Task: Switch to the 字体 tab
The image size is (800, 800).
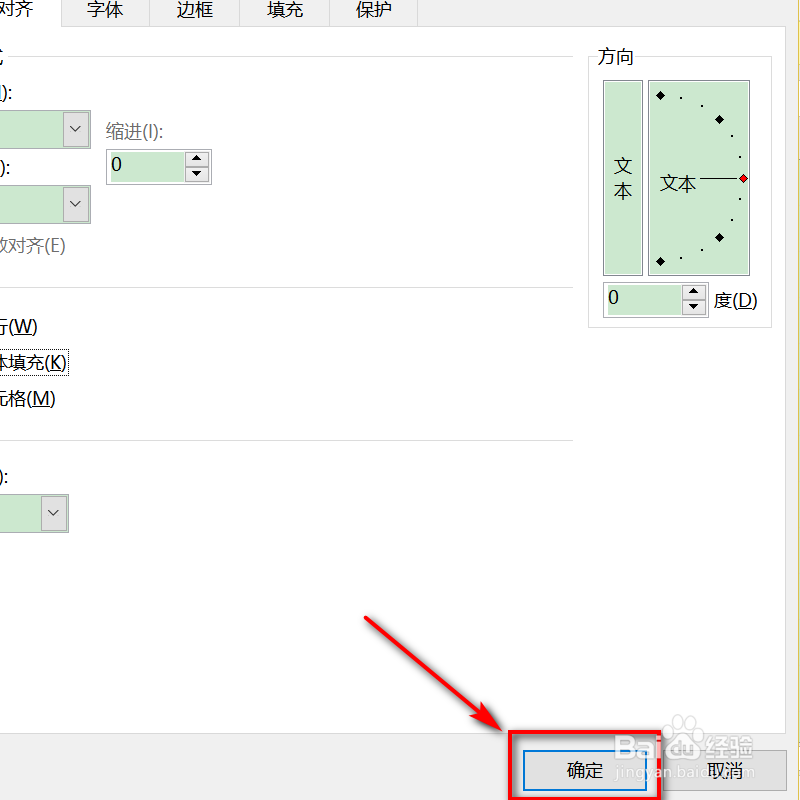Action: pyautogui.click(x=105, y=12)
